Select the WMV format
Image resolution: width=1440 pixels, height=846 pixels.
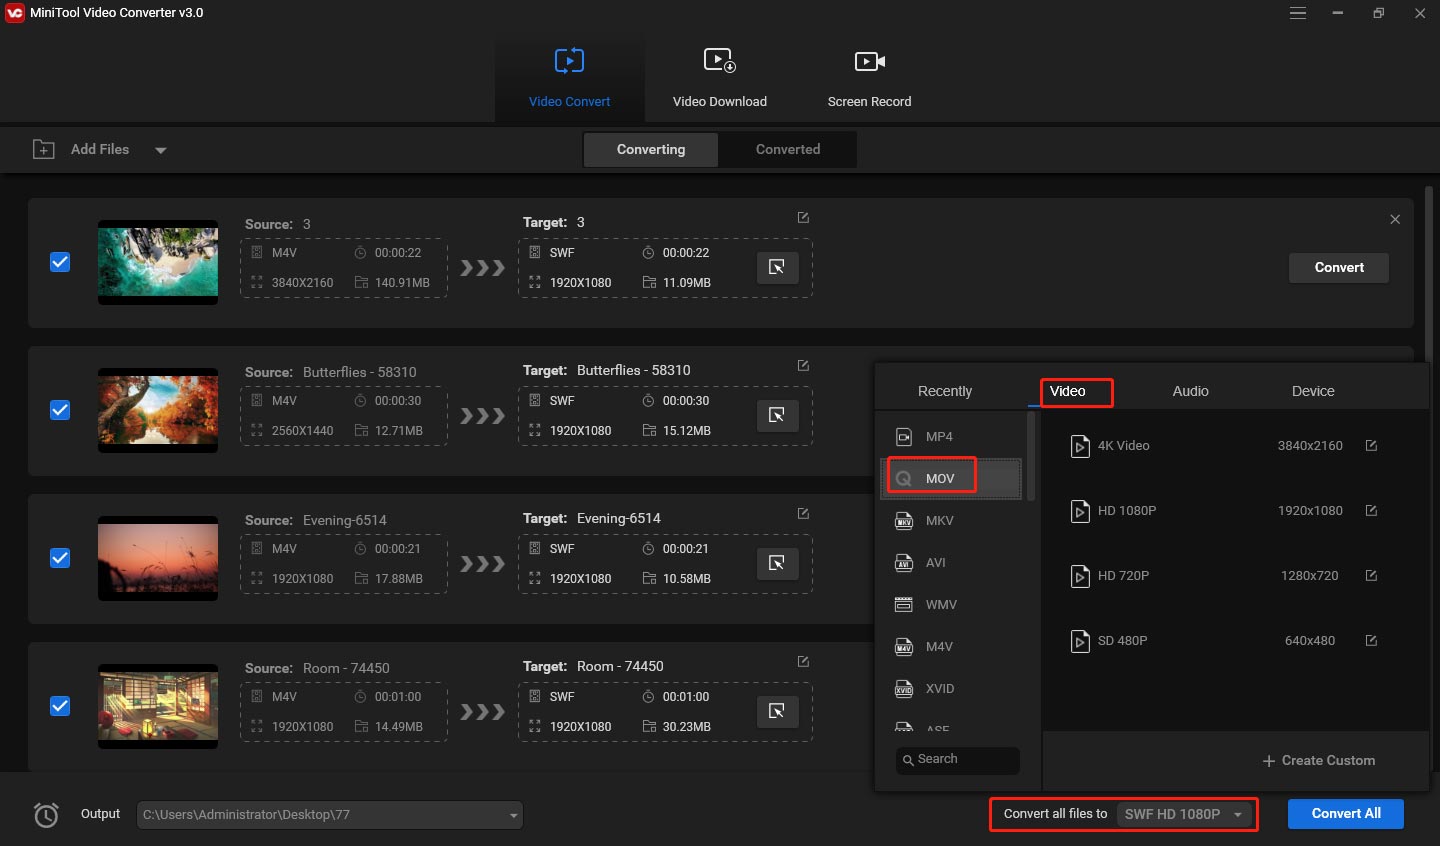(951, 605)
